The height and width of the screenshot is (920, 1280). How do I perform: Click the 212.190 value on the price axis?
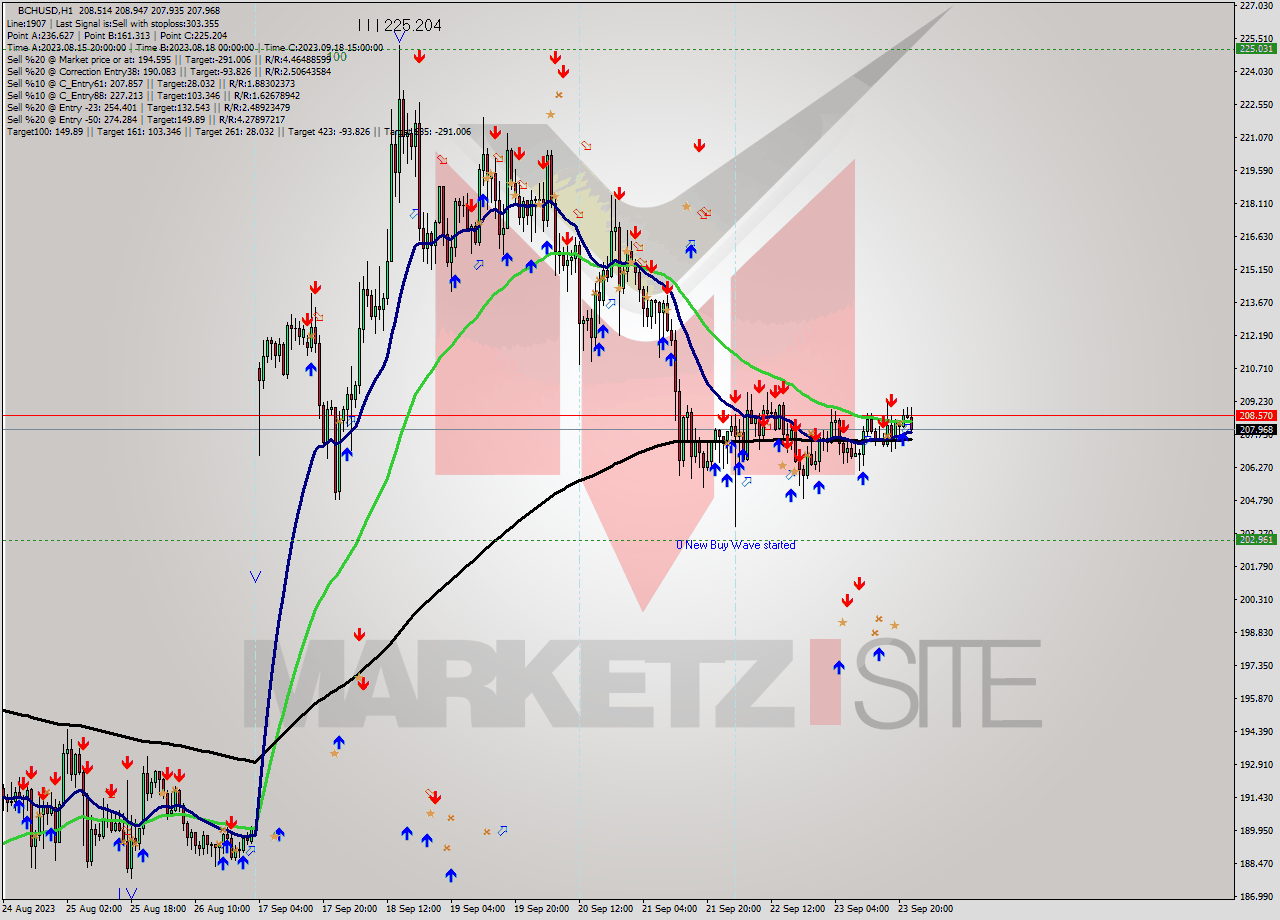1255,336
